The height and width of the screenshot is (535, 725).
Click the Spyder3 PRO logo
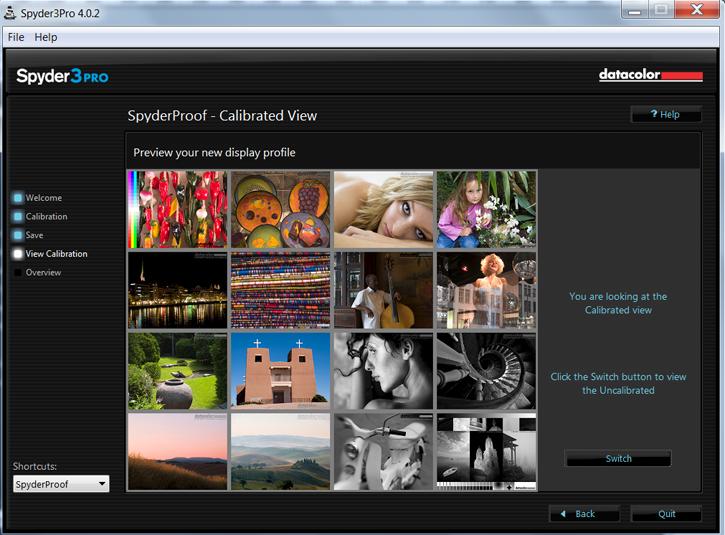[62, 76]
